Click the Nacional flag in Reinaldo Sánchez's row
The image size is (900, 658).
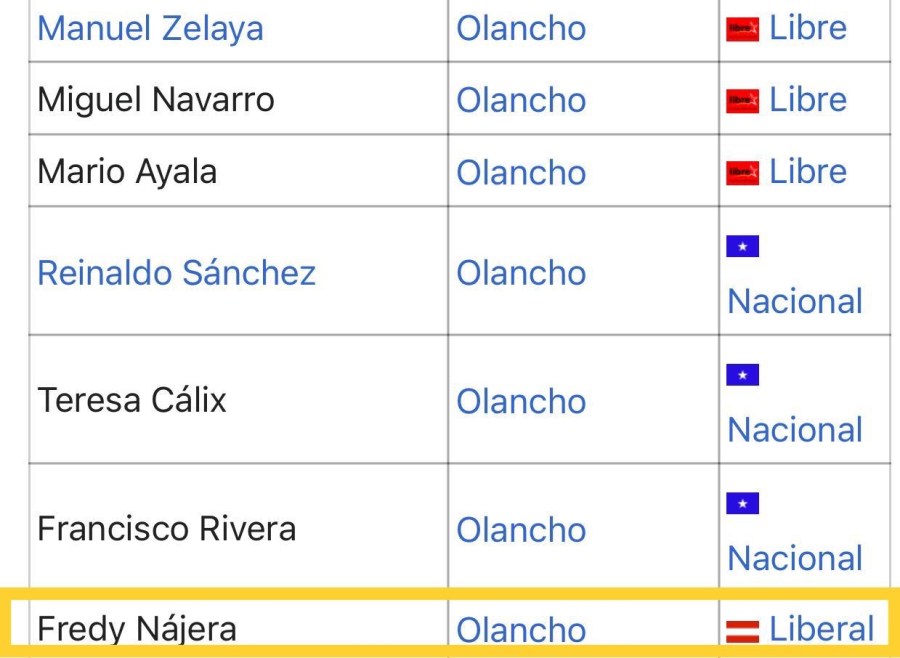742,247
